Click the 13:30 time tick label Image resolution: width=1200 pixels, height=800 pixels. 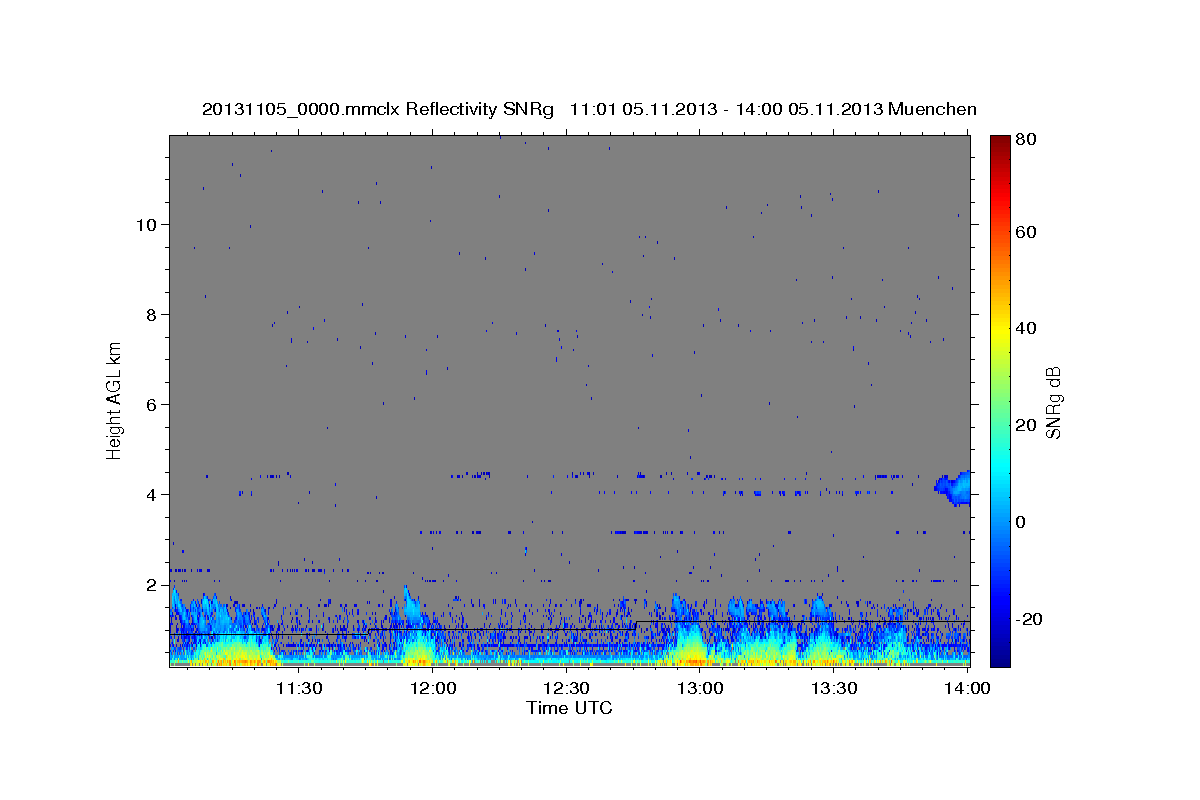(x=834, y=688)
